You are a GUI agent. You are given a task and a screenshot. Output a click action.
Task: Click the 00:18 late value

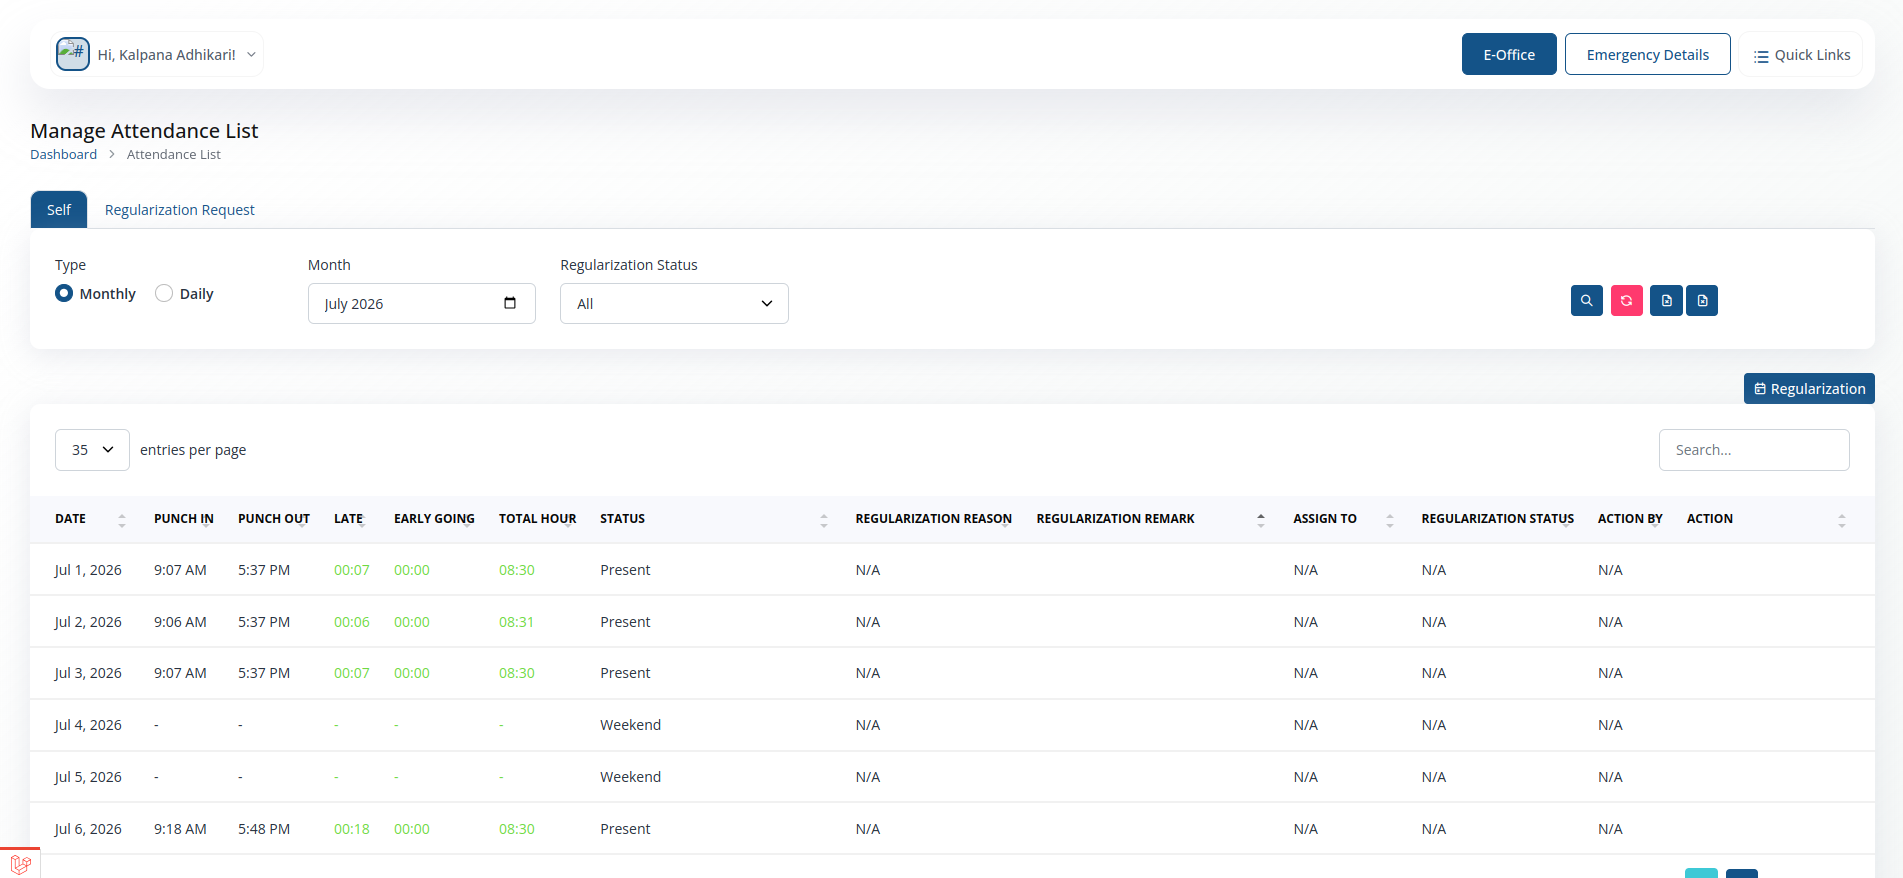[x=352, y=829]
